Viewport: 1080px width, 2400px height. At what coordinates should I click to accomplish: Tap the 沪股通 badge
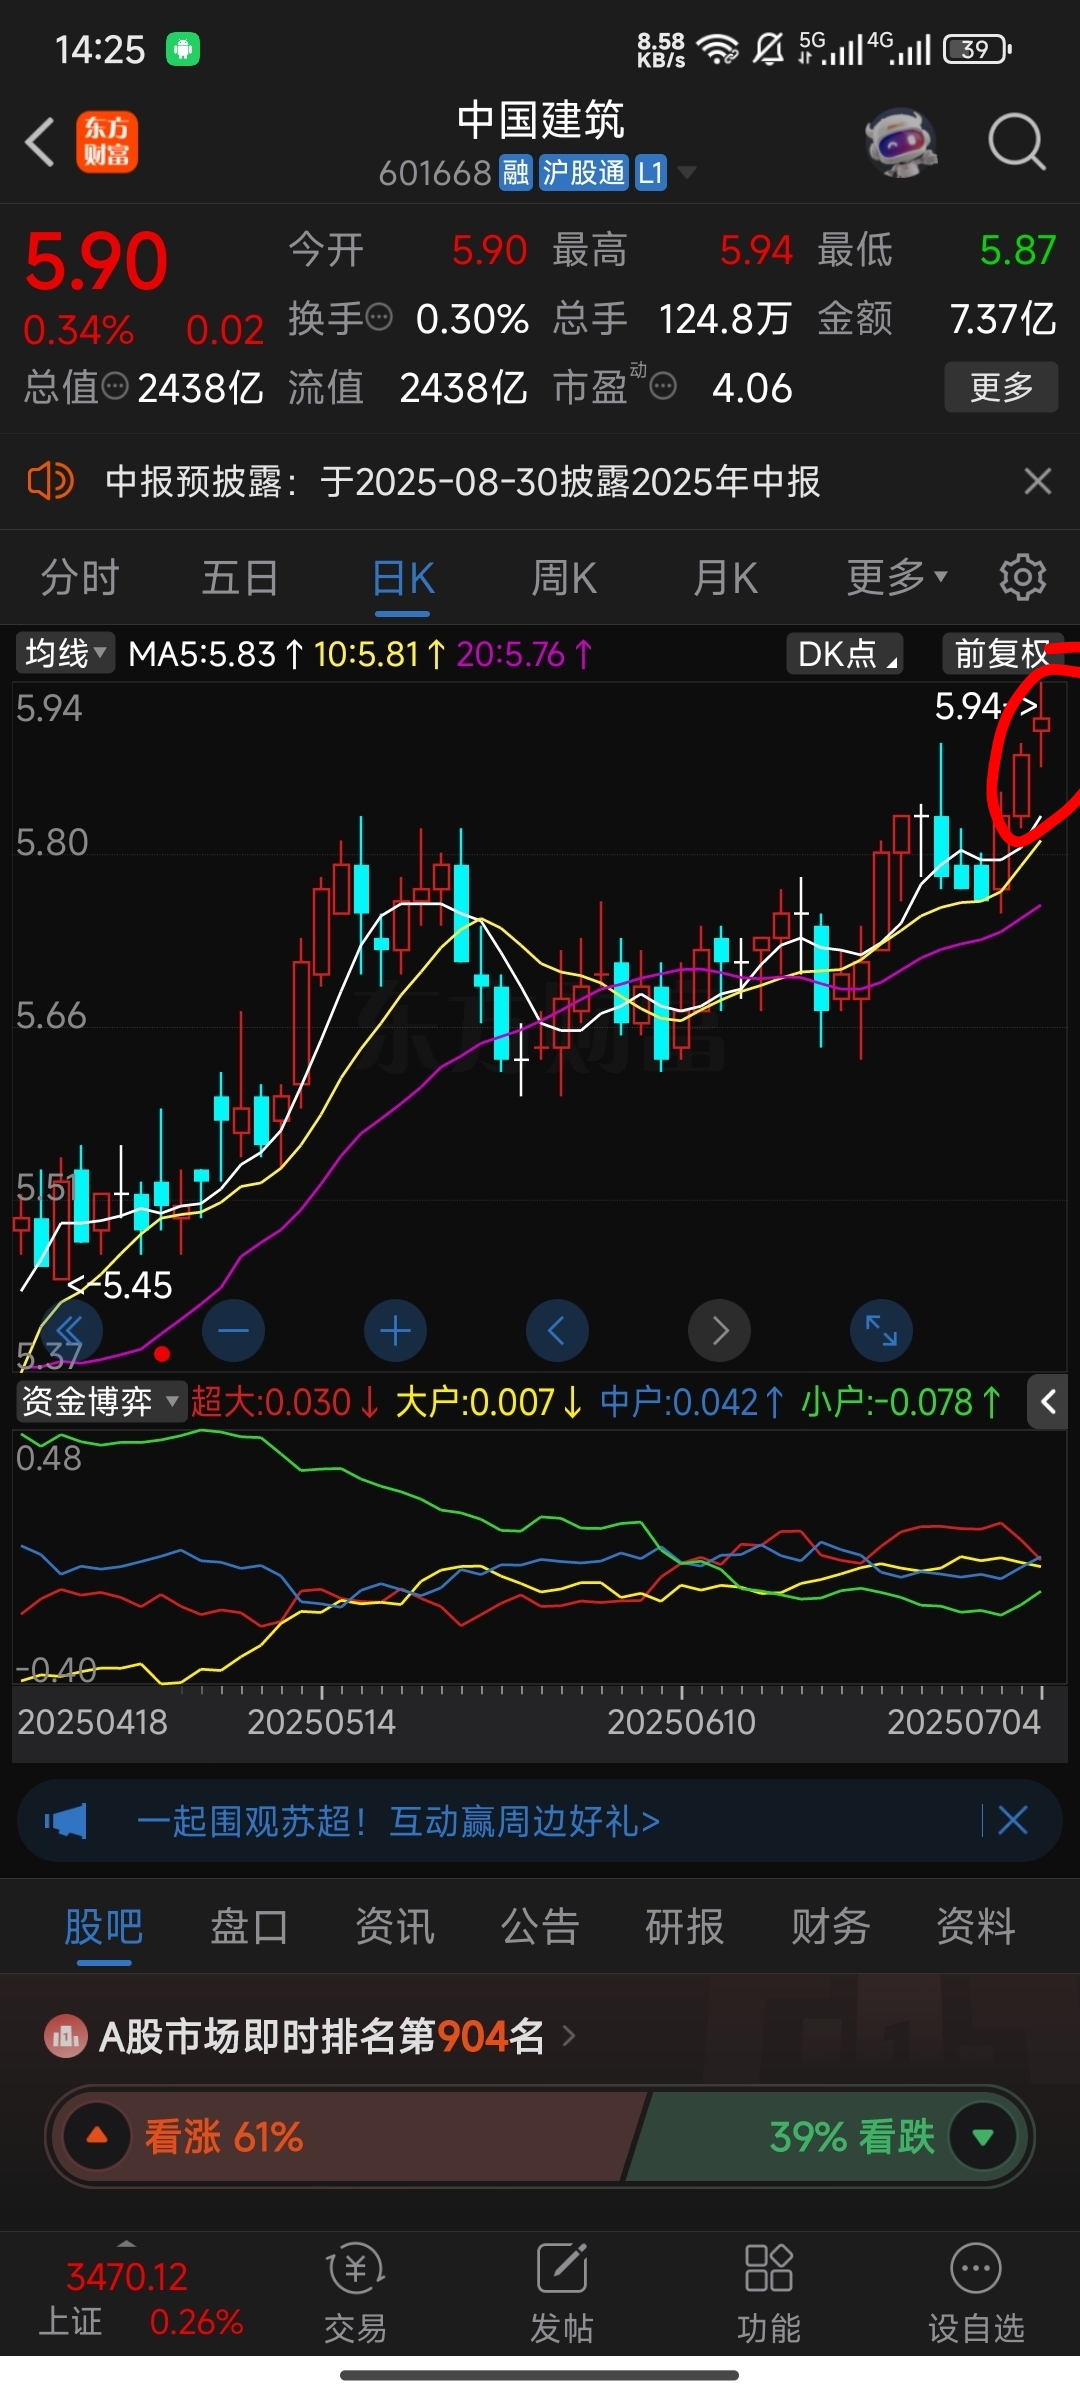[x=584, y=173]
